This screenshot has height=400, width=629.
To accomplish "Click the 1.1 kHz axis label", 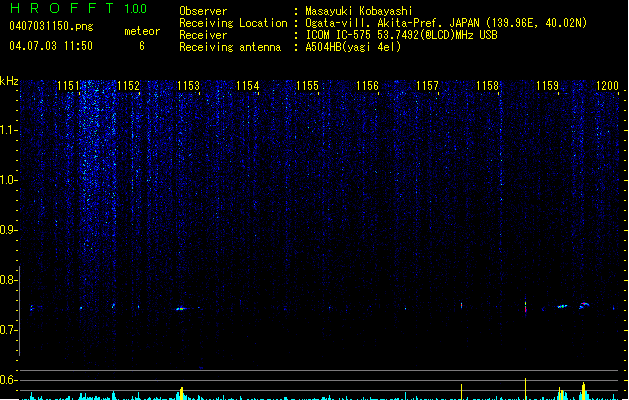I will [8, 130].
